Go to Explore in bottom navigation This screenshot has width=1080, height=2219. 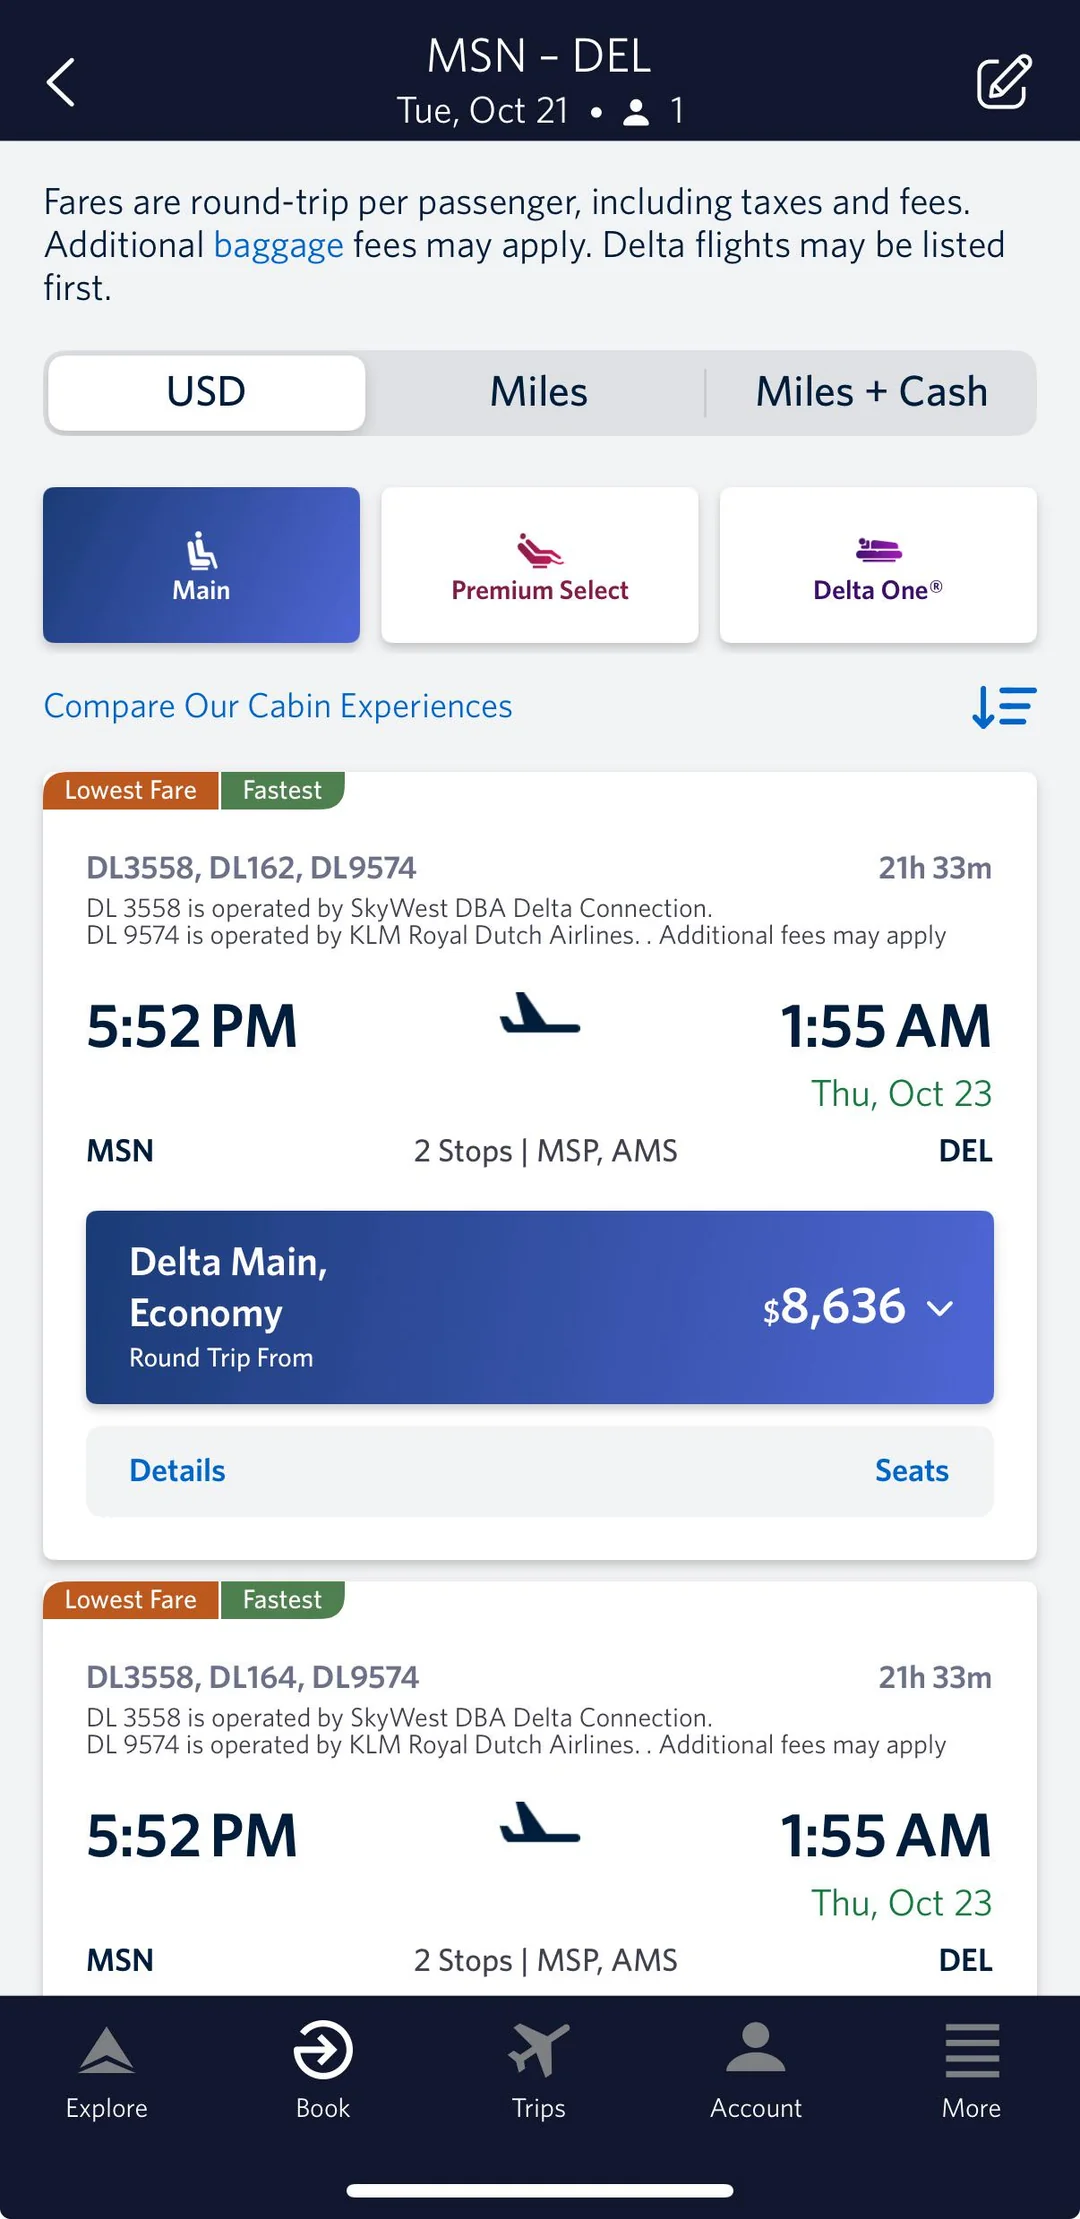pyautogui.click(x=107, y=2070)
